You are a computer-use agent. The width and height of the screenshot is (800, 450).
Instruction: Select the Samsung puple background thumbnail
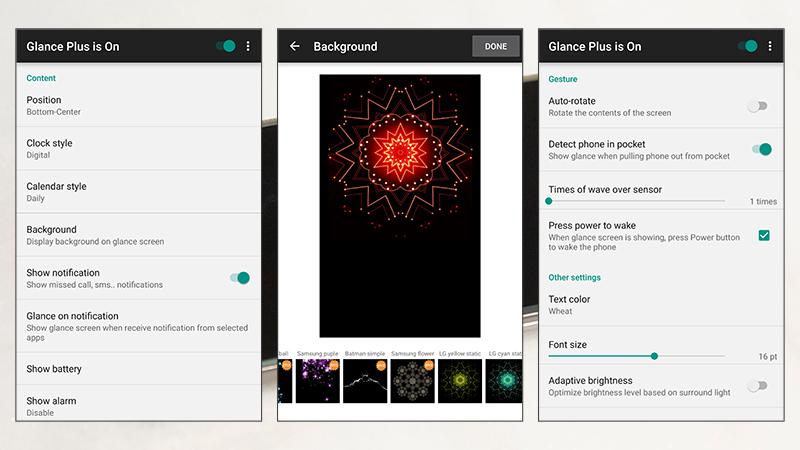point(317,381)
